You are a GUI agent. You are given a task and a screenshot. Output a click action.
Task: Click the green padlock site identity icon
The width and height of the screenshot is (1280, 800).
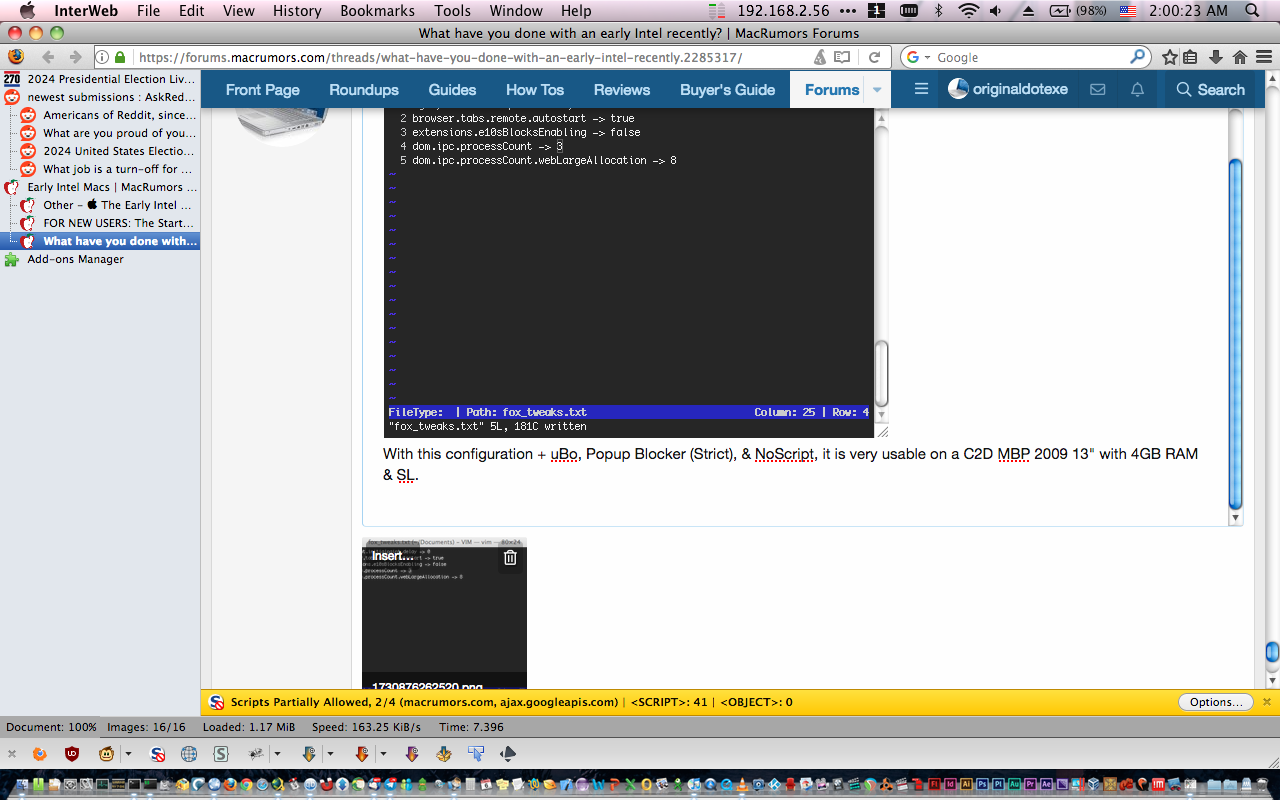tap(120, 58)
